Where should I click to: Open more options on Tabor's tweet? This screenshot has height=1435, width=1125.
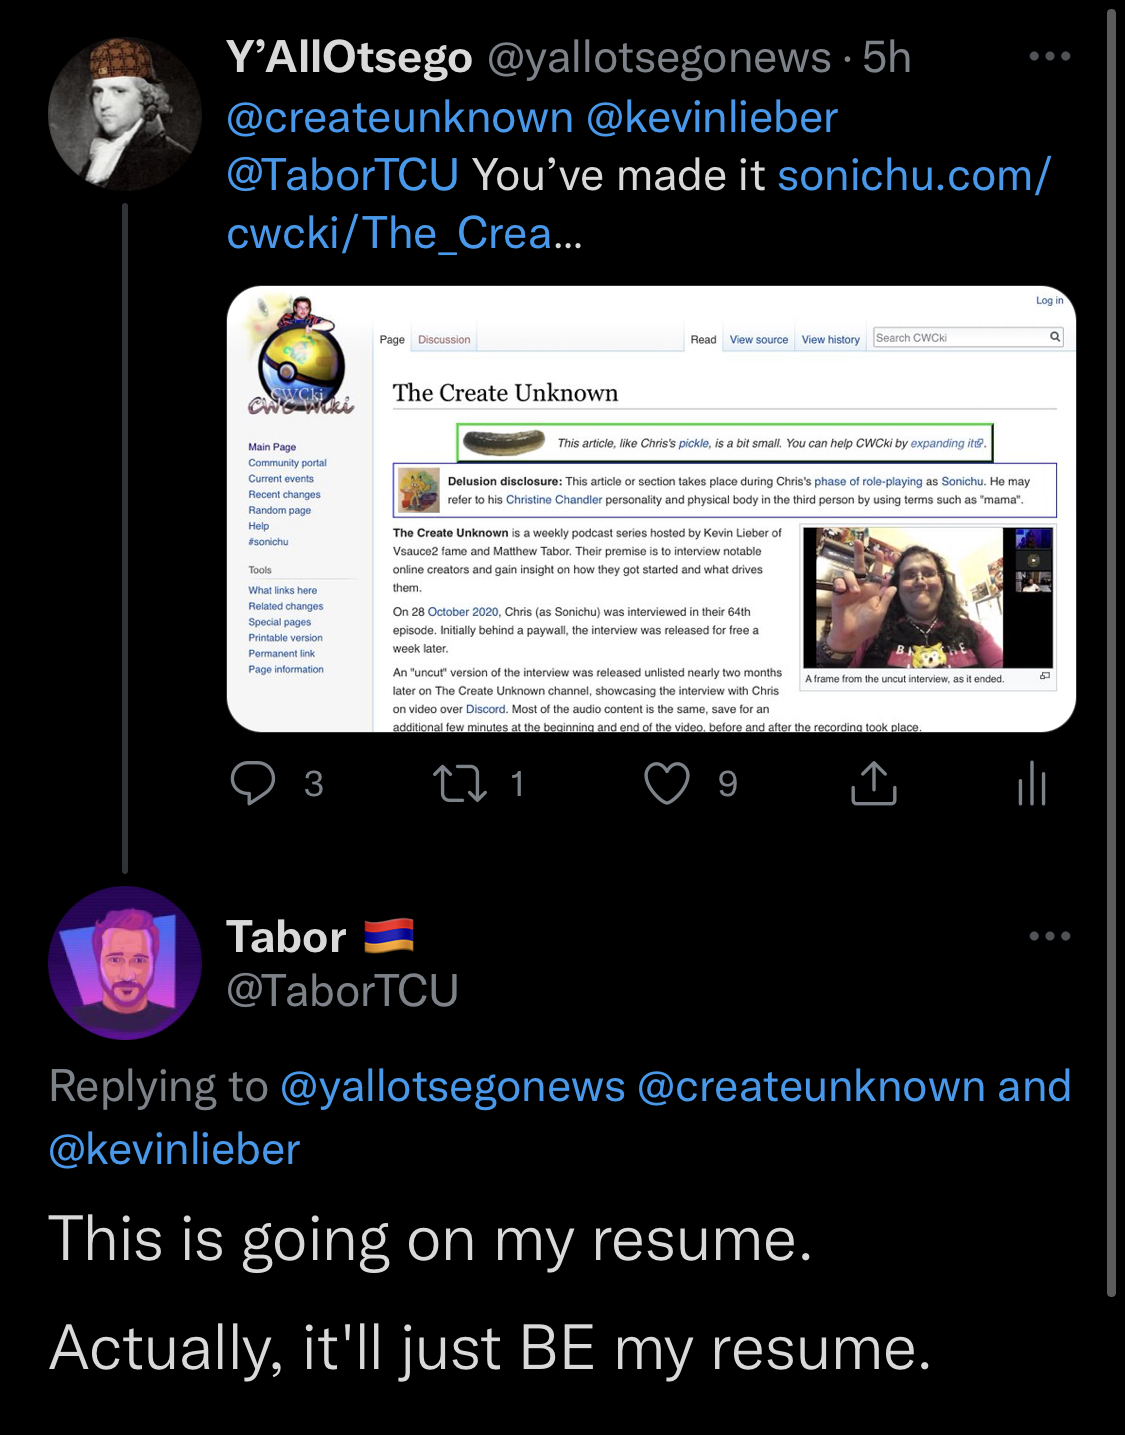click(x=1050, y=936)
